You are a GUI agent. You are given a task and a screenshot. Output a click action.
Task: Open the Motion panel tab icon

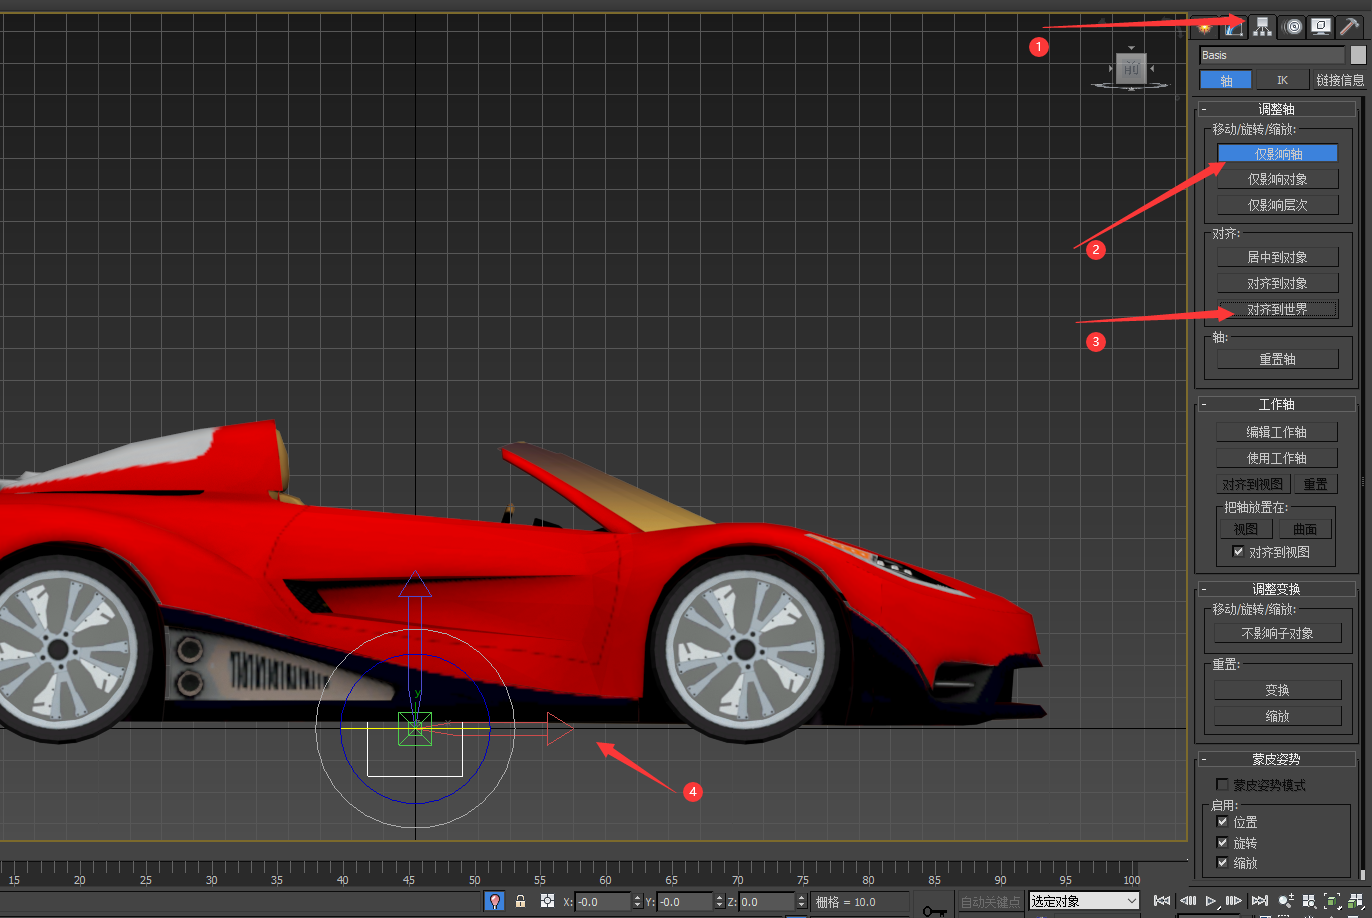1294,27
